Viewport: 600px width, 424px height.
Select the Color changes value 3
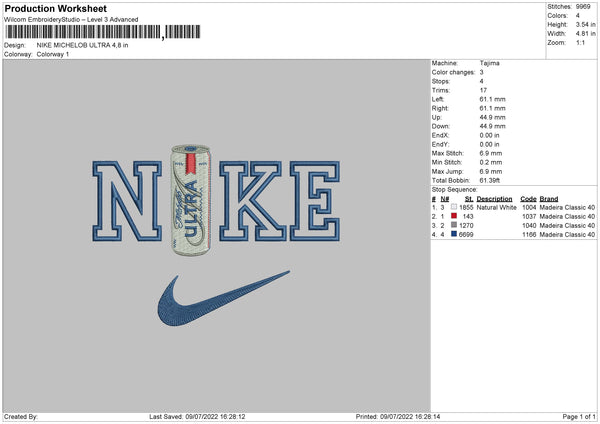click(481, 72)
